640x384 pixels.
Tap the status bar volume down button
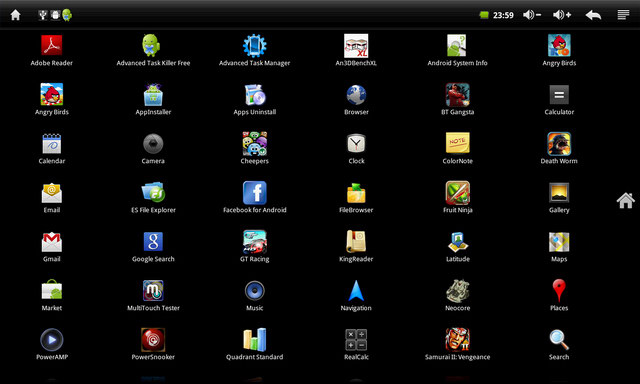coord(532,15)
